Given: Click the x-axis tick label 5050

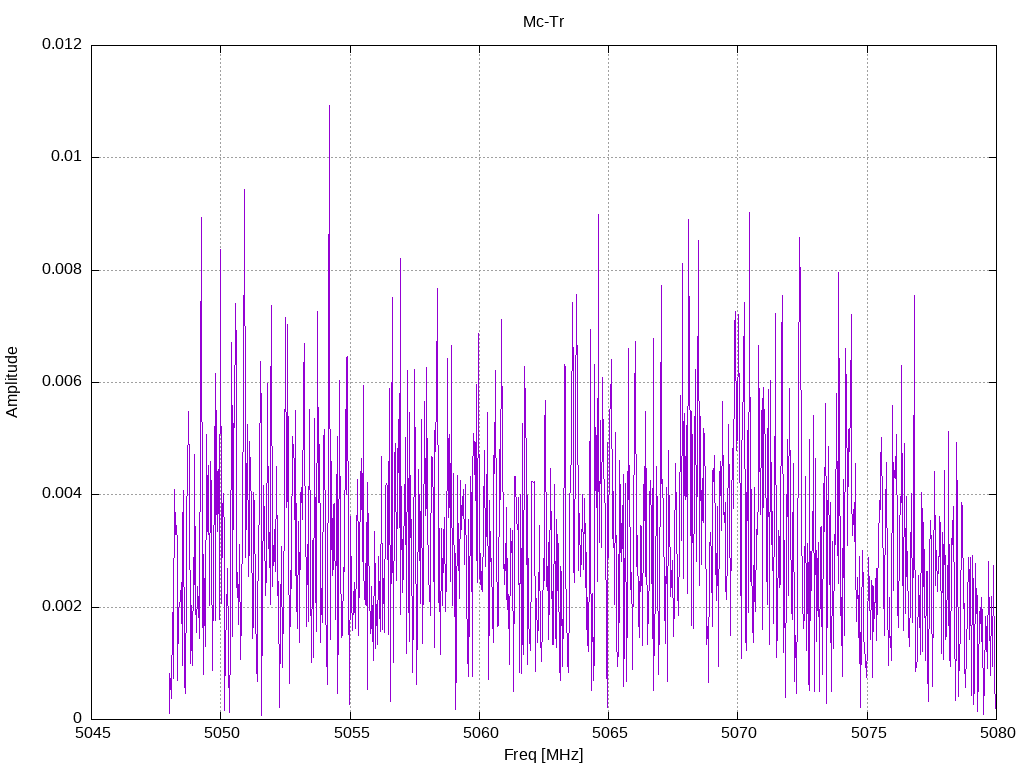Looking at the screenshot, I should (x=222, y=733).
